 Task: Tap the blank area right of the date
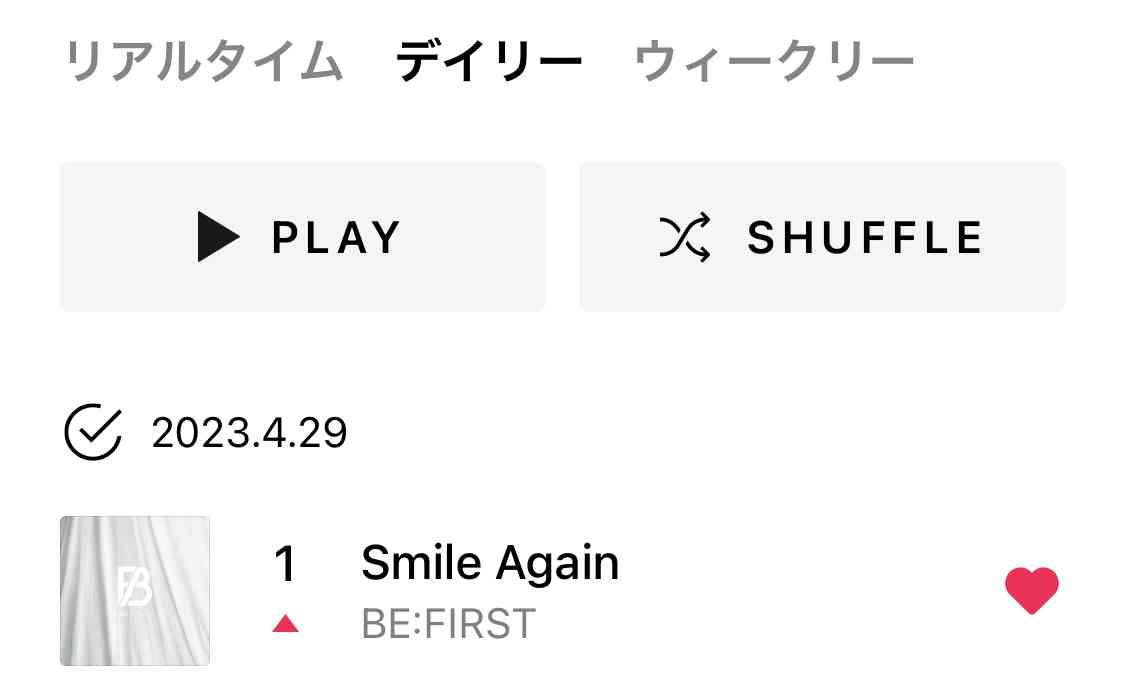pos(700,433)
